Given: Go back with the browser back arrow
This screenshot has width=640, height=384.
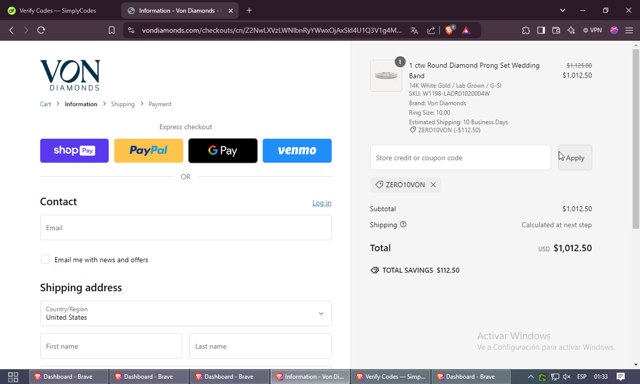Looking at the screenshot, I should pyautogui.click(x=11, y=30).
